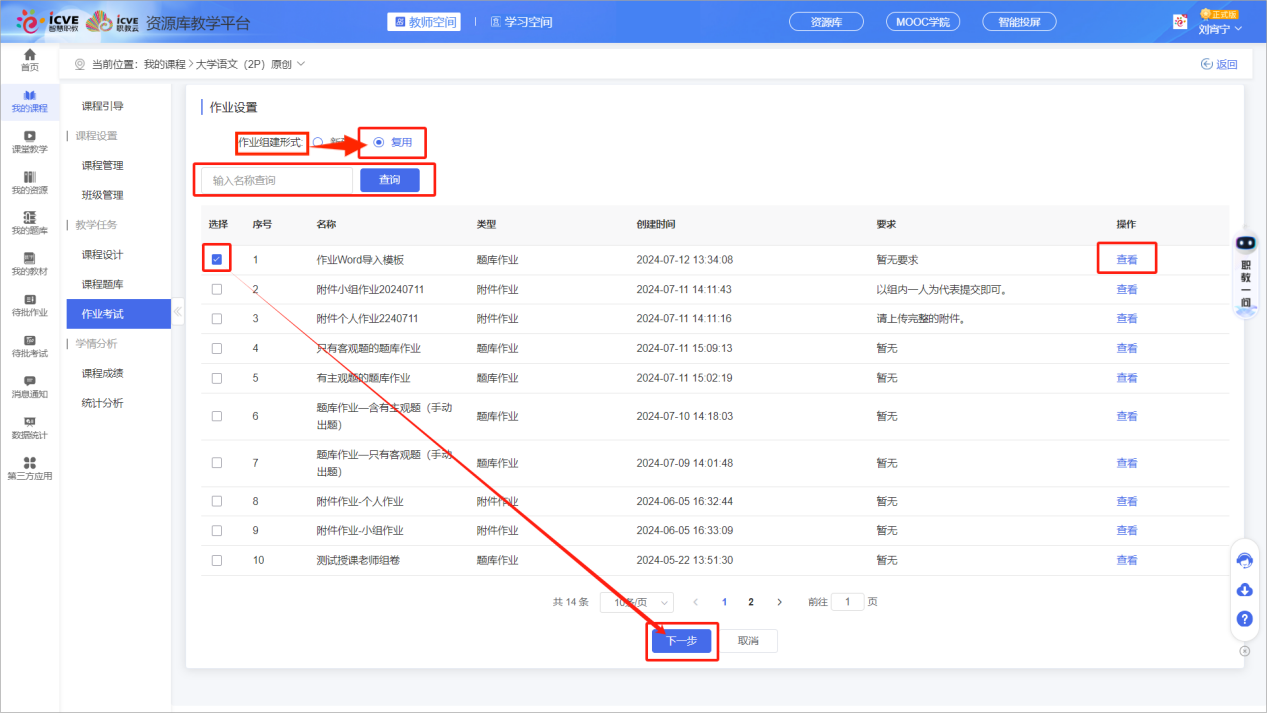1267x713 pixels.
Task: Open 消息通知 message icon
Action: pyautogui.click(x=30, y=386)
